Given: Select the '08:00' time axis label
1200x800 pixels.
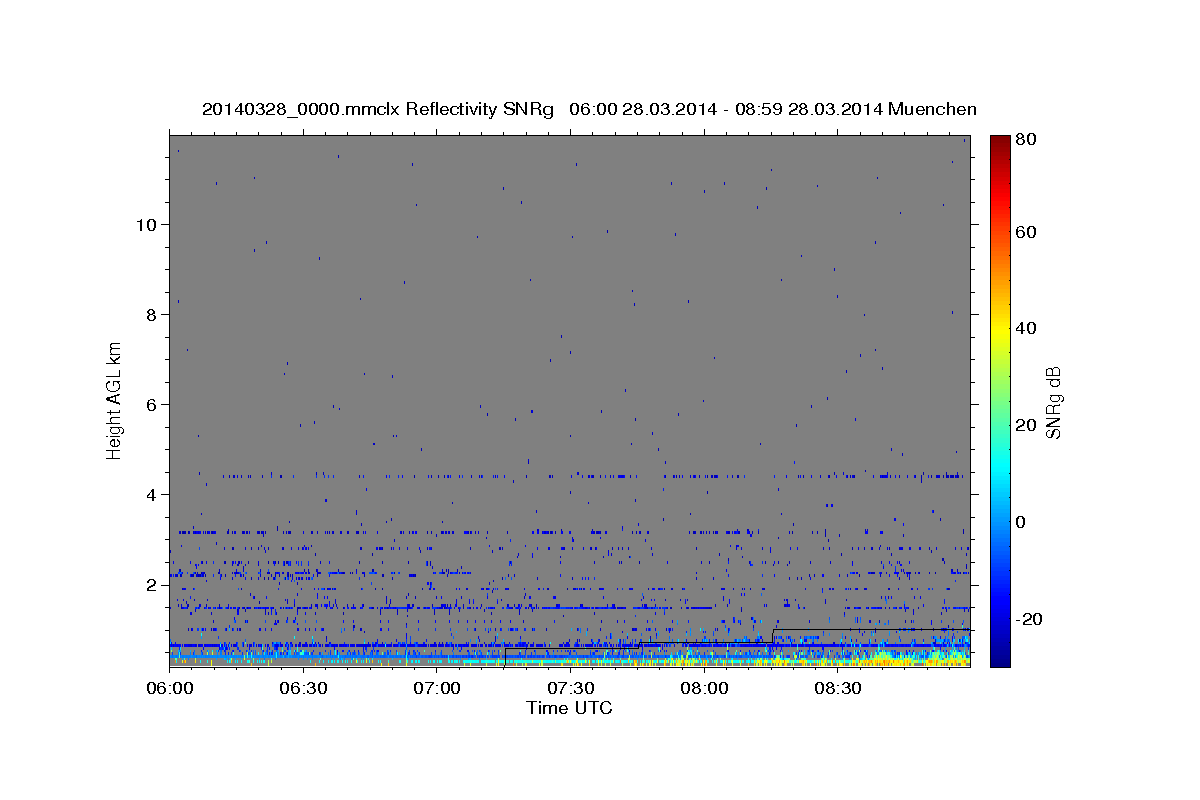Looking at the screenshot, I should click(x=703, y=688).
